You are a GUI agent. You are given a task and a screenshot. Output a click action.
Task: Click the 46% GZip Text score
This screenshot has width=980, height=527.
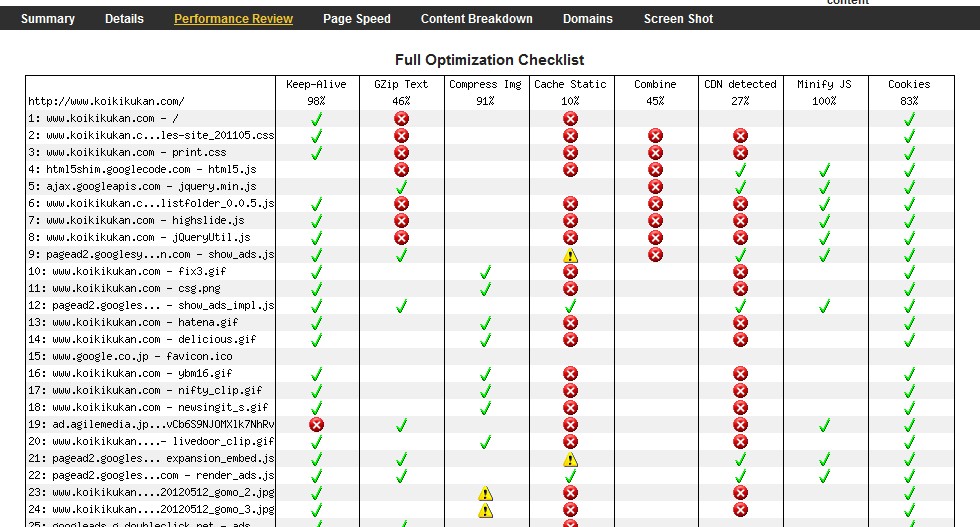[x=401, y=101]
